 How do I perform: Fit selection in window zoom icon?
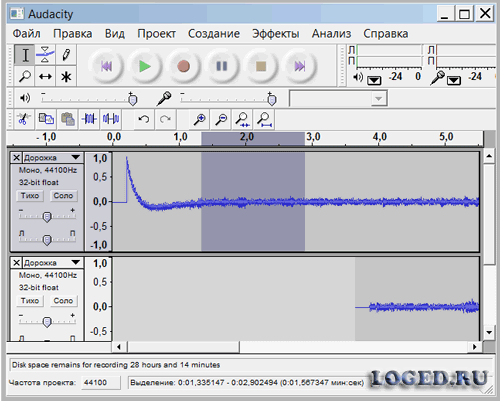242,119
